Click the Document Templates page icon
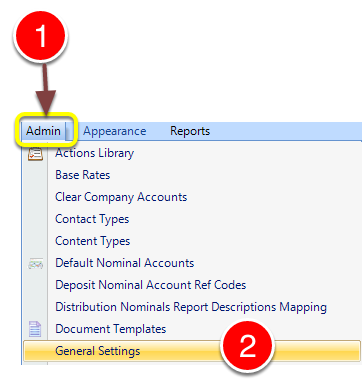The width and height of the screenshot is (362, 389). (x=35, y=329)
